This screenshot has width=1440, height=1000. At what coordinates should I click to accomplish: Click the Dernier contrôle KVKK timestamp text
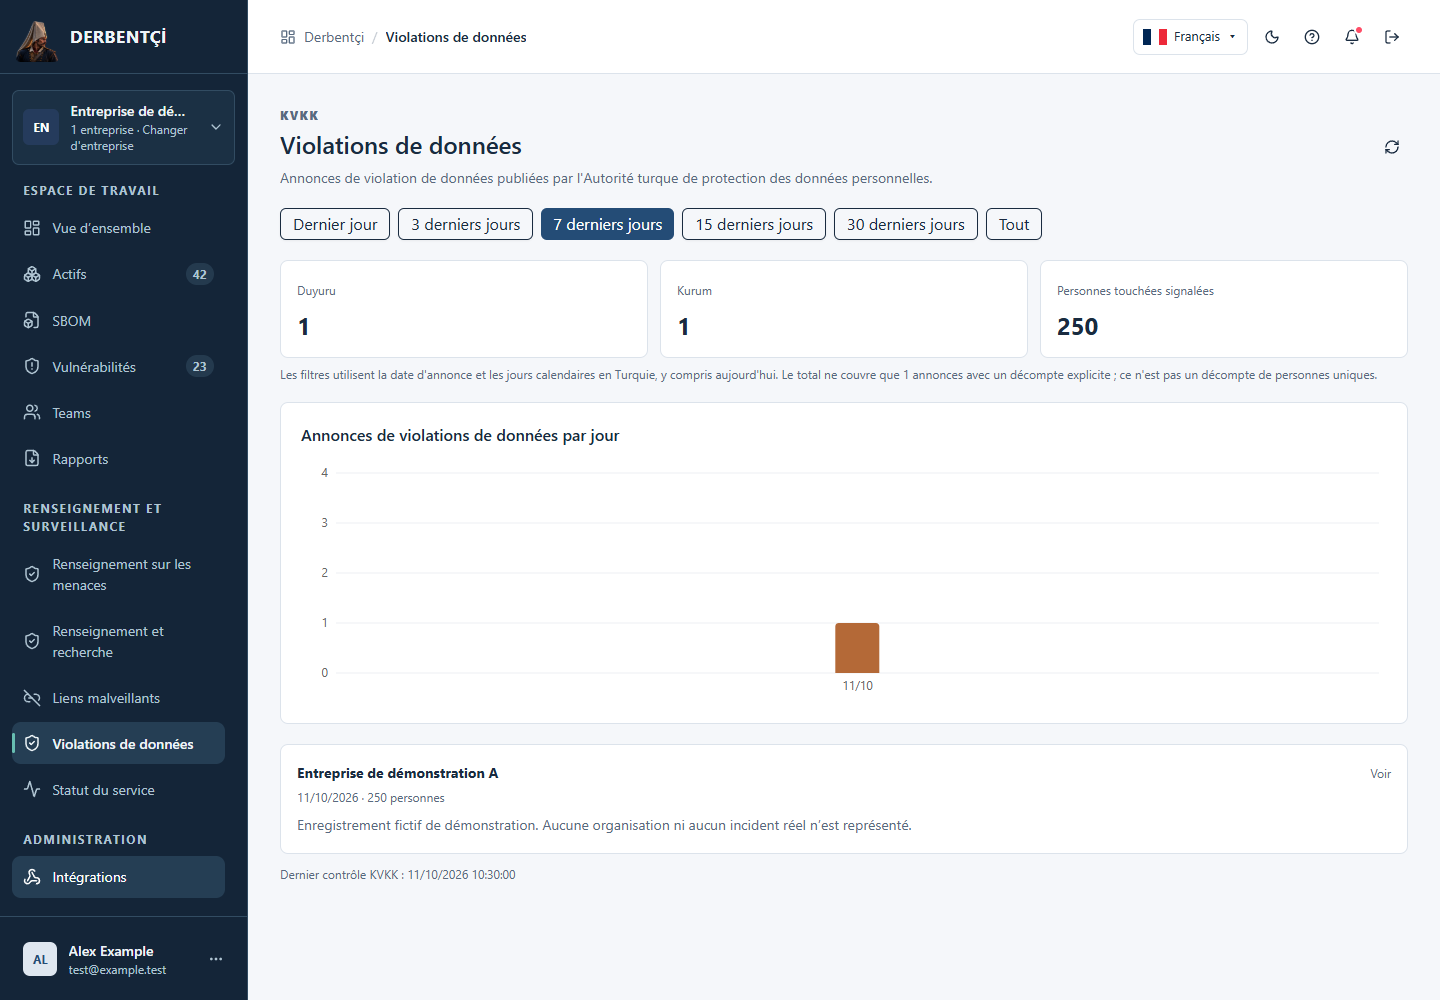click(x=398, y=875)
